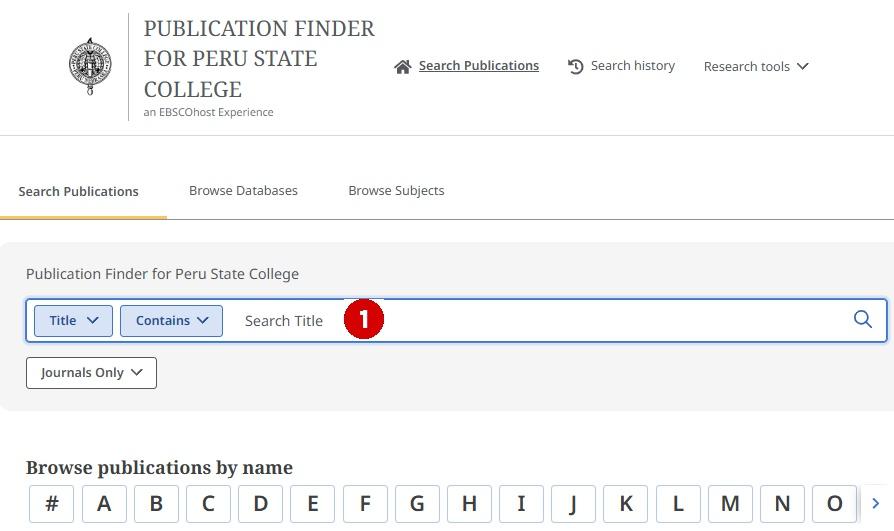Click the Peru State College seal logo

pyautogui.click(x=90, y=66)
